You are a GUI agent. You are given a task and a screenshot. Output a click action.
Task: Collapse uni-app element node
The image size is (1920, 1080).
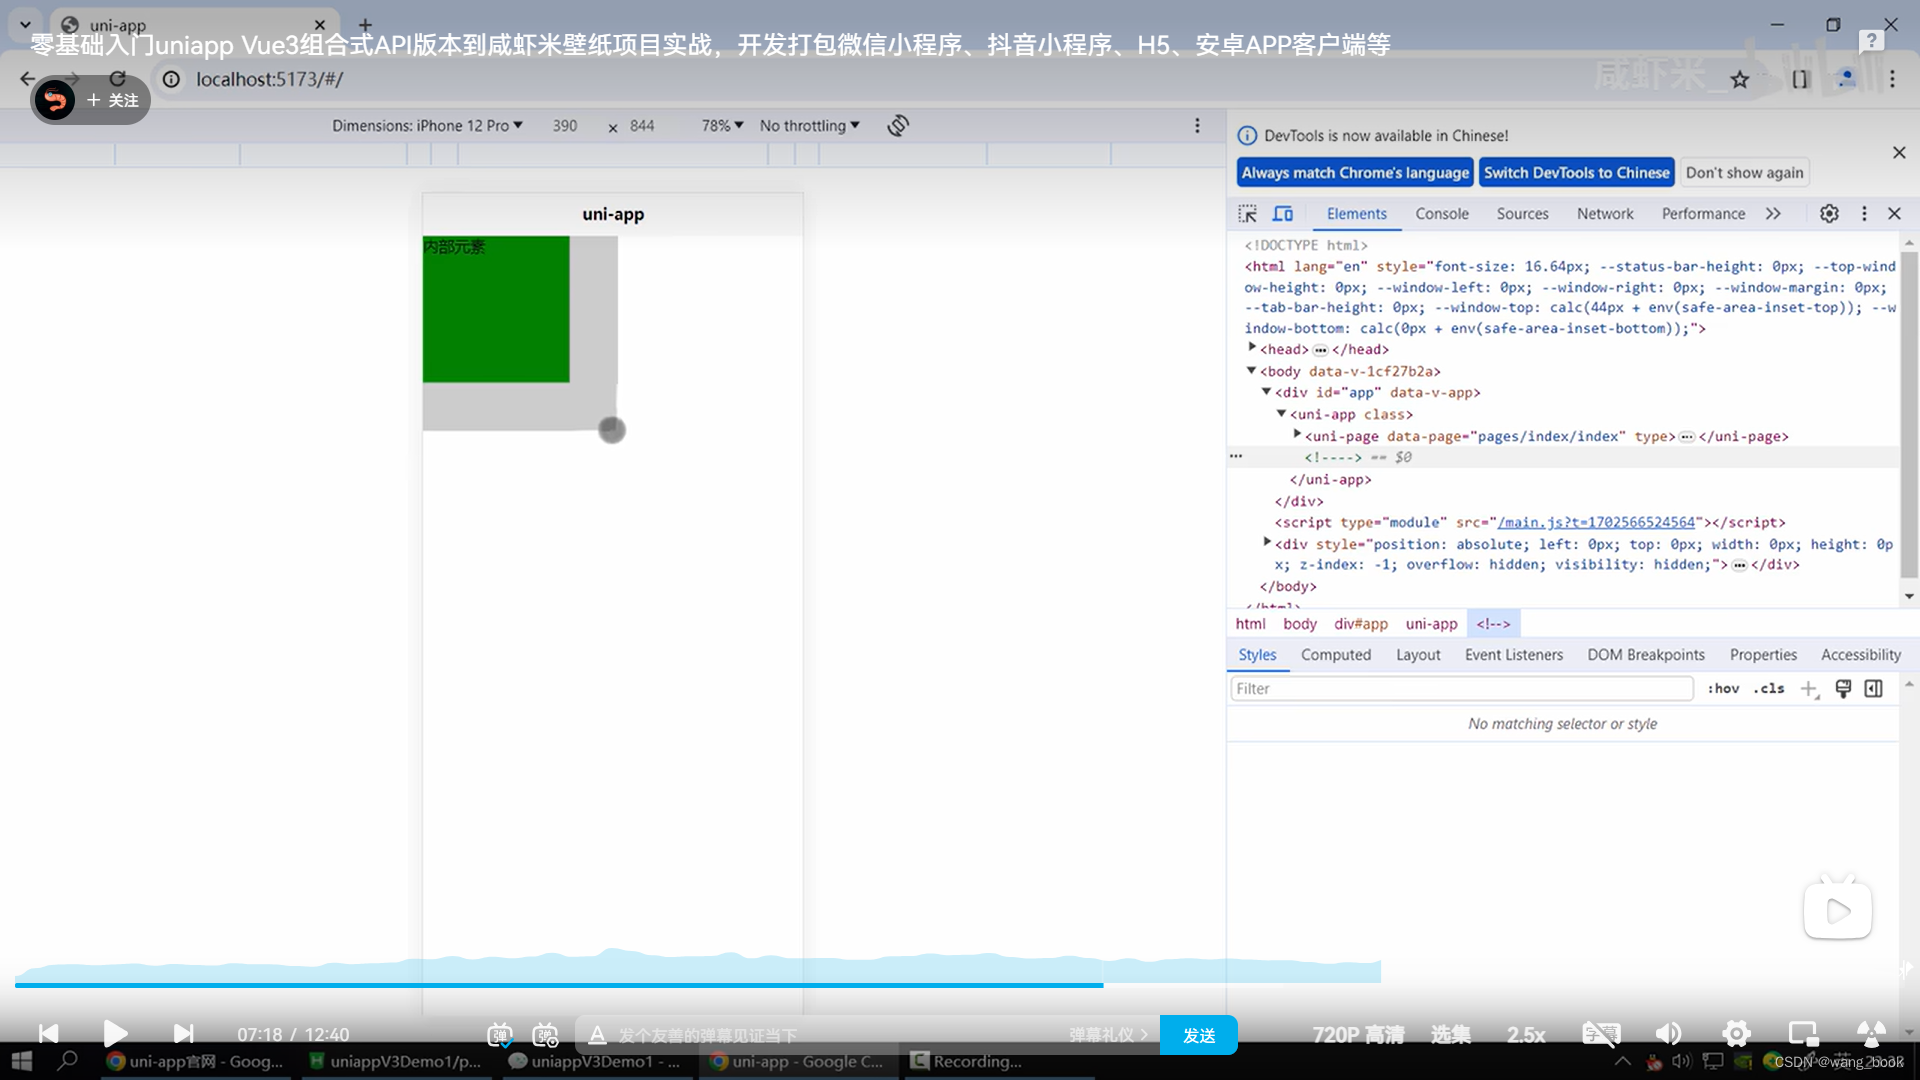click(1281, 413)
